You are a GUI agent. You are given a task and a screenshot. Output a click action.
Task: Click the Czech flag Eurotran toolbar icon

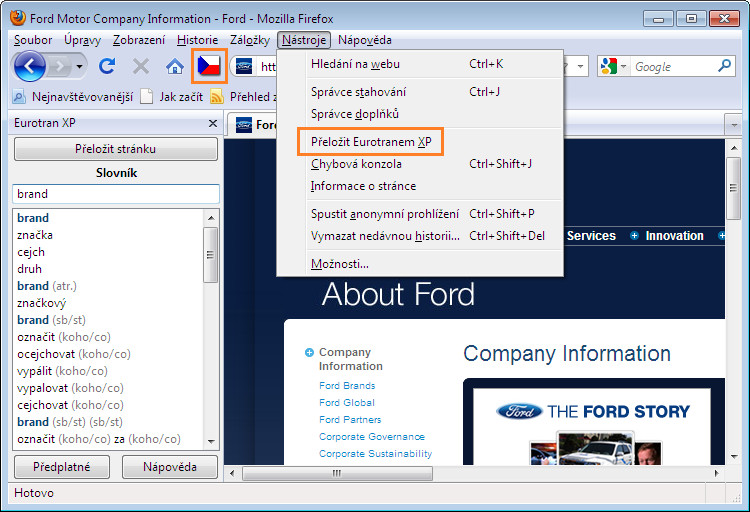(x=209, y=66)
